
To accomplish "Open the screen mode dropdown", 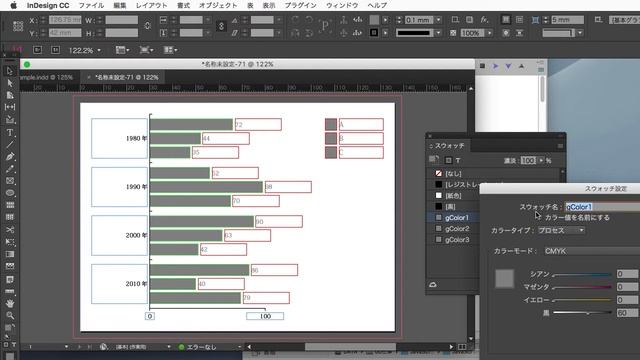I will coord(146,50).
